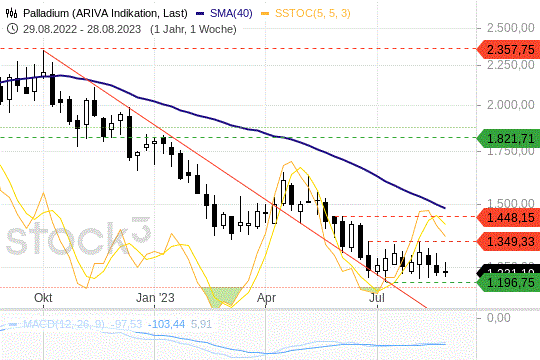The height and width of the screenshot is (360, 540).
Task: Click the red 2.357,75 price label
Action: (x=508, y=50)
